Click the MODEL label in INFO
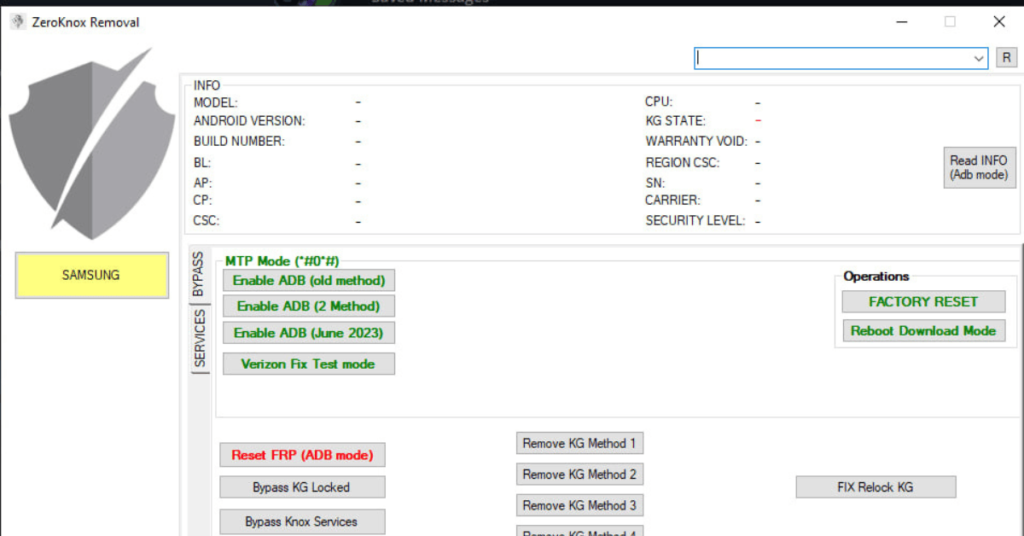The width and height of the screenshot is (1024, 536). (216, 103)
